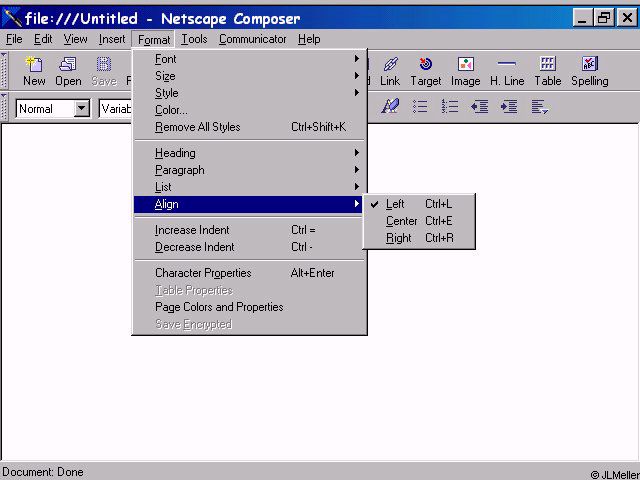
Task: Close the Netscape Composer window
Action: [627, 18]
